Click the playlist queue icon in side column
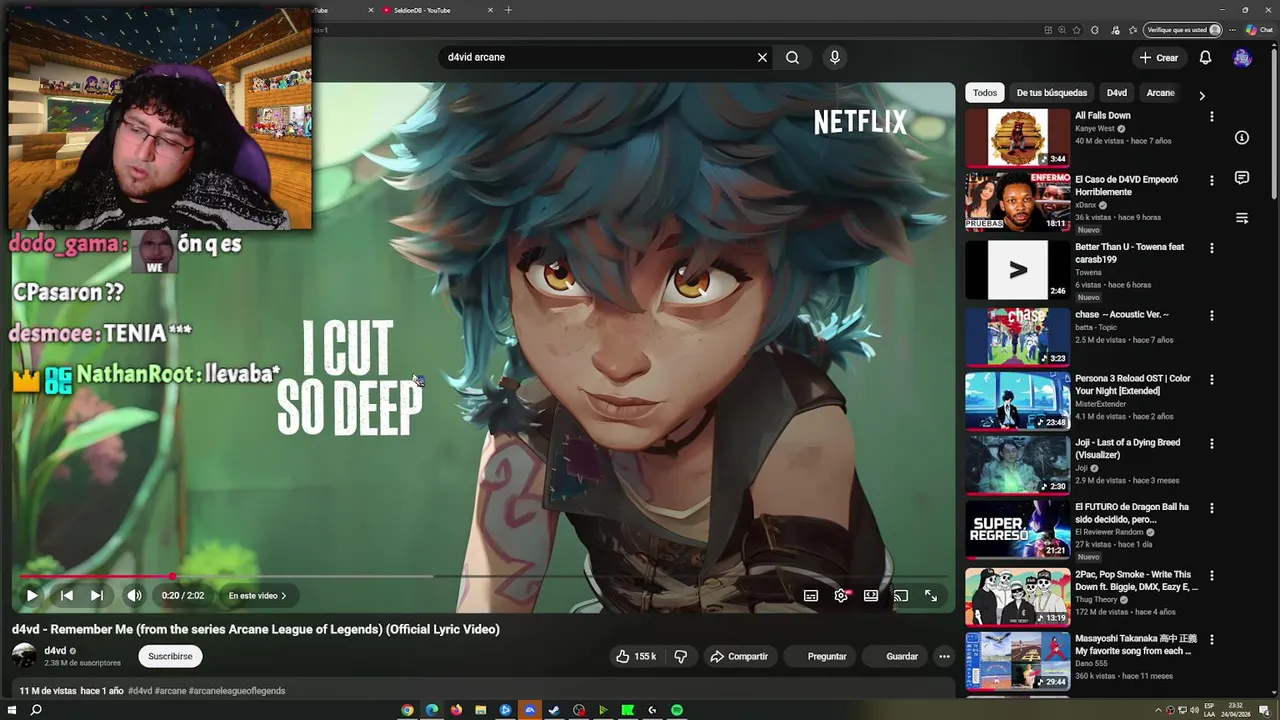 coord(1242,218)
